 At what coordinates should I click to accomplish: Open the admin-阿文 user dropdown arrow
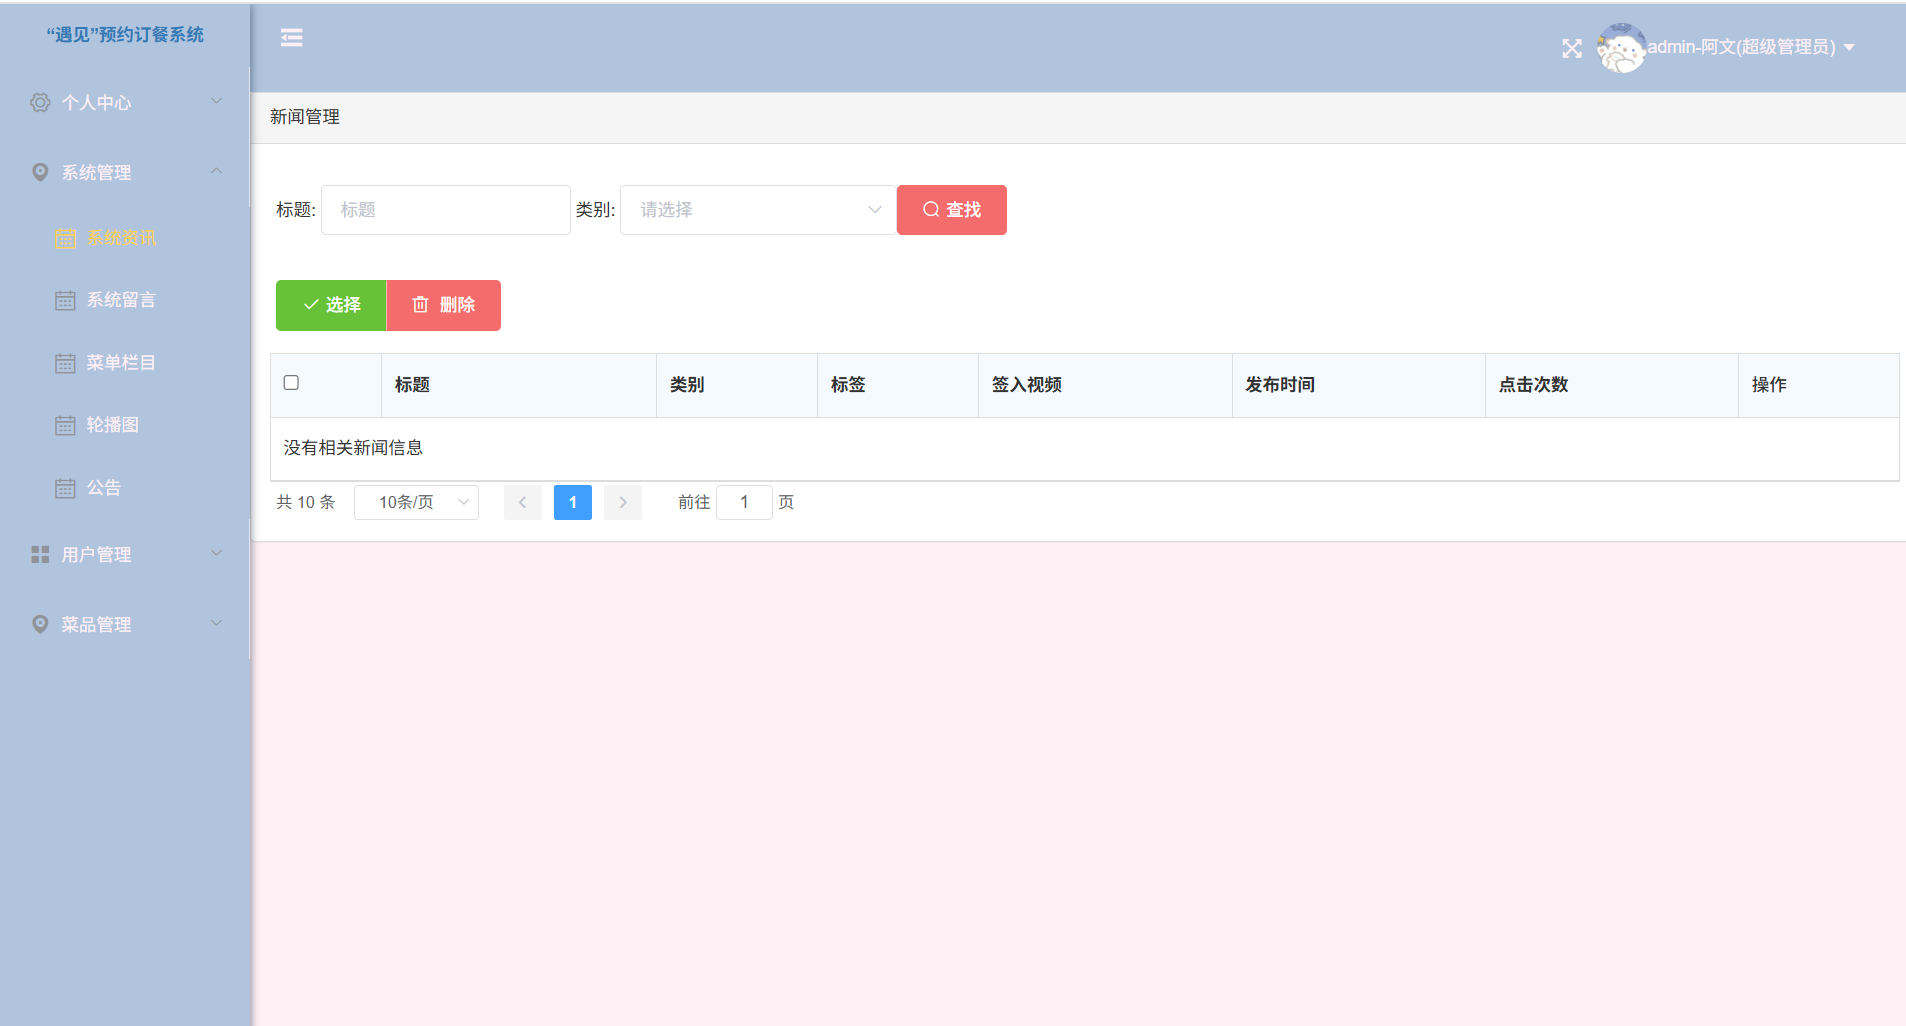[1849, 48]
